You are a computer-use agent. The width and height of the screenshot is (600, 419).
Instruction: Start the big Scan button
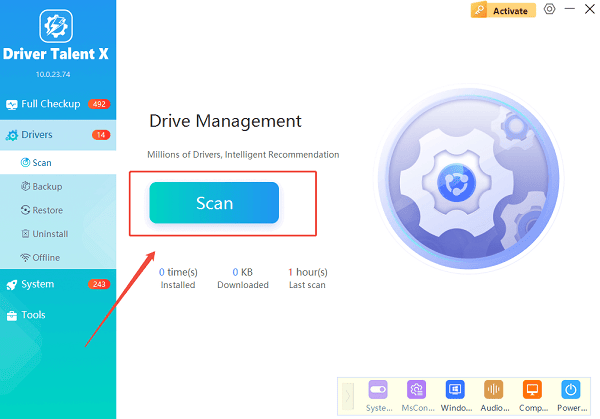coord(214,203)
